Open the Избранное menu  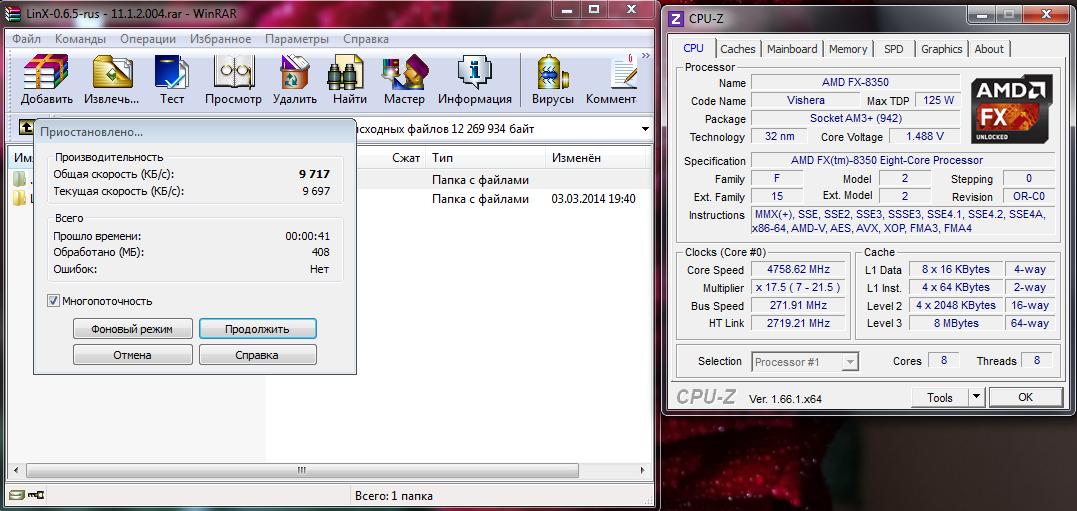click(220, 39)
